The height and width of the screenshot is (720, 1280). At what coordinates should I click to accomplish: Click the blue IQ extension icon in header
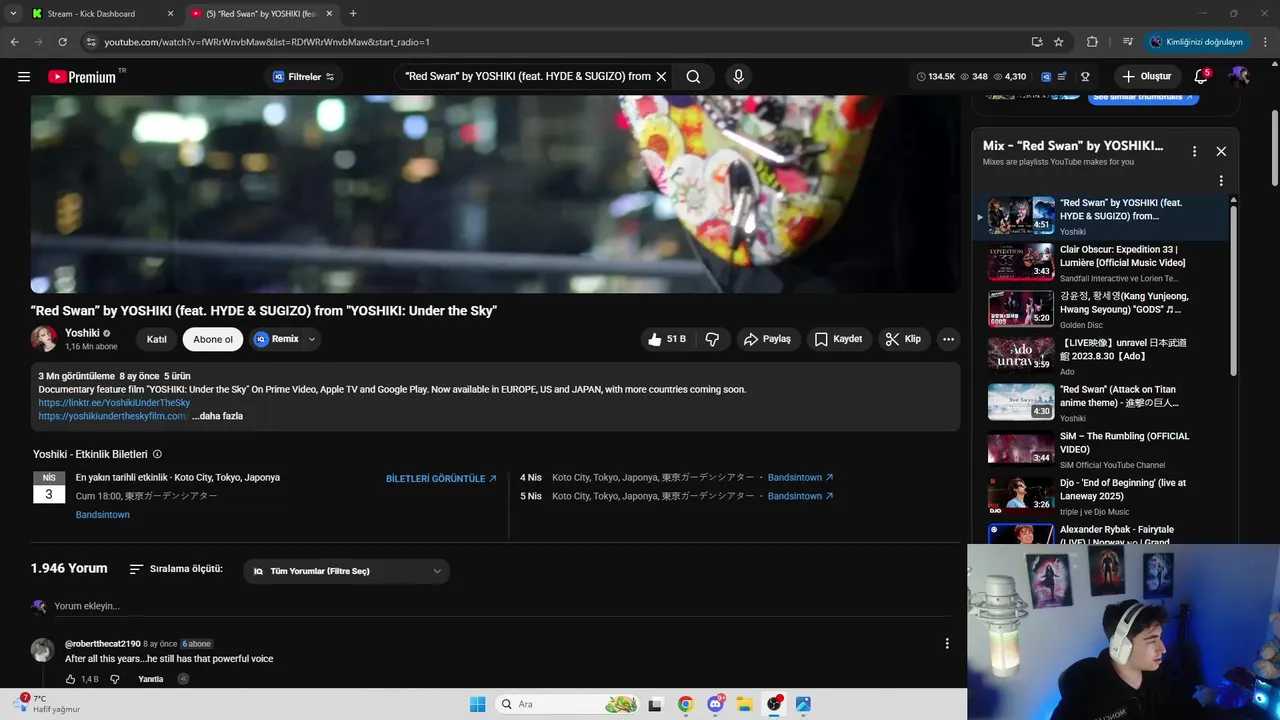(x=1046, y=76)
